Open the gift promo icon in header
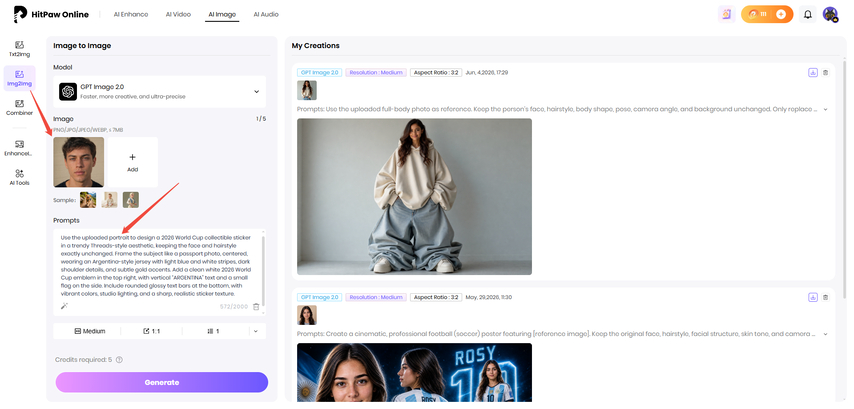This screenshot has height=409, width=854. 727,14
